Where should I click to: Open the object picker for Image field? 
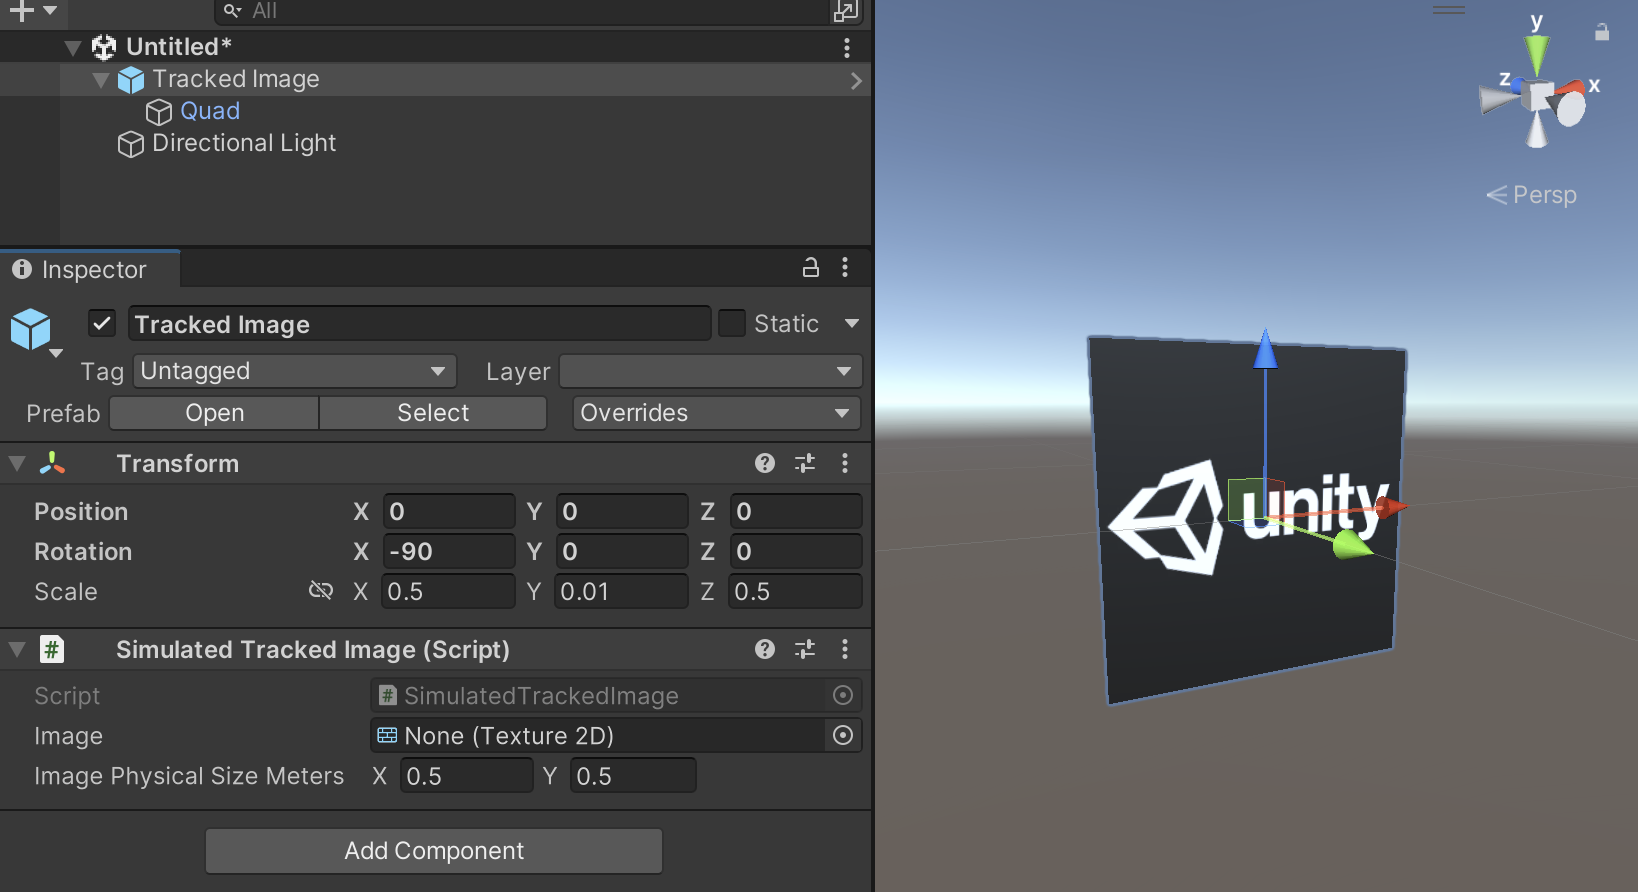pos(843,736)
